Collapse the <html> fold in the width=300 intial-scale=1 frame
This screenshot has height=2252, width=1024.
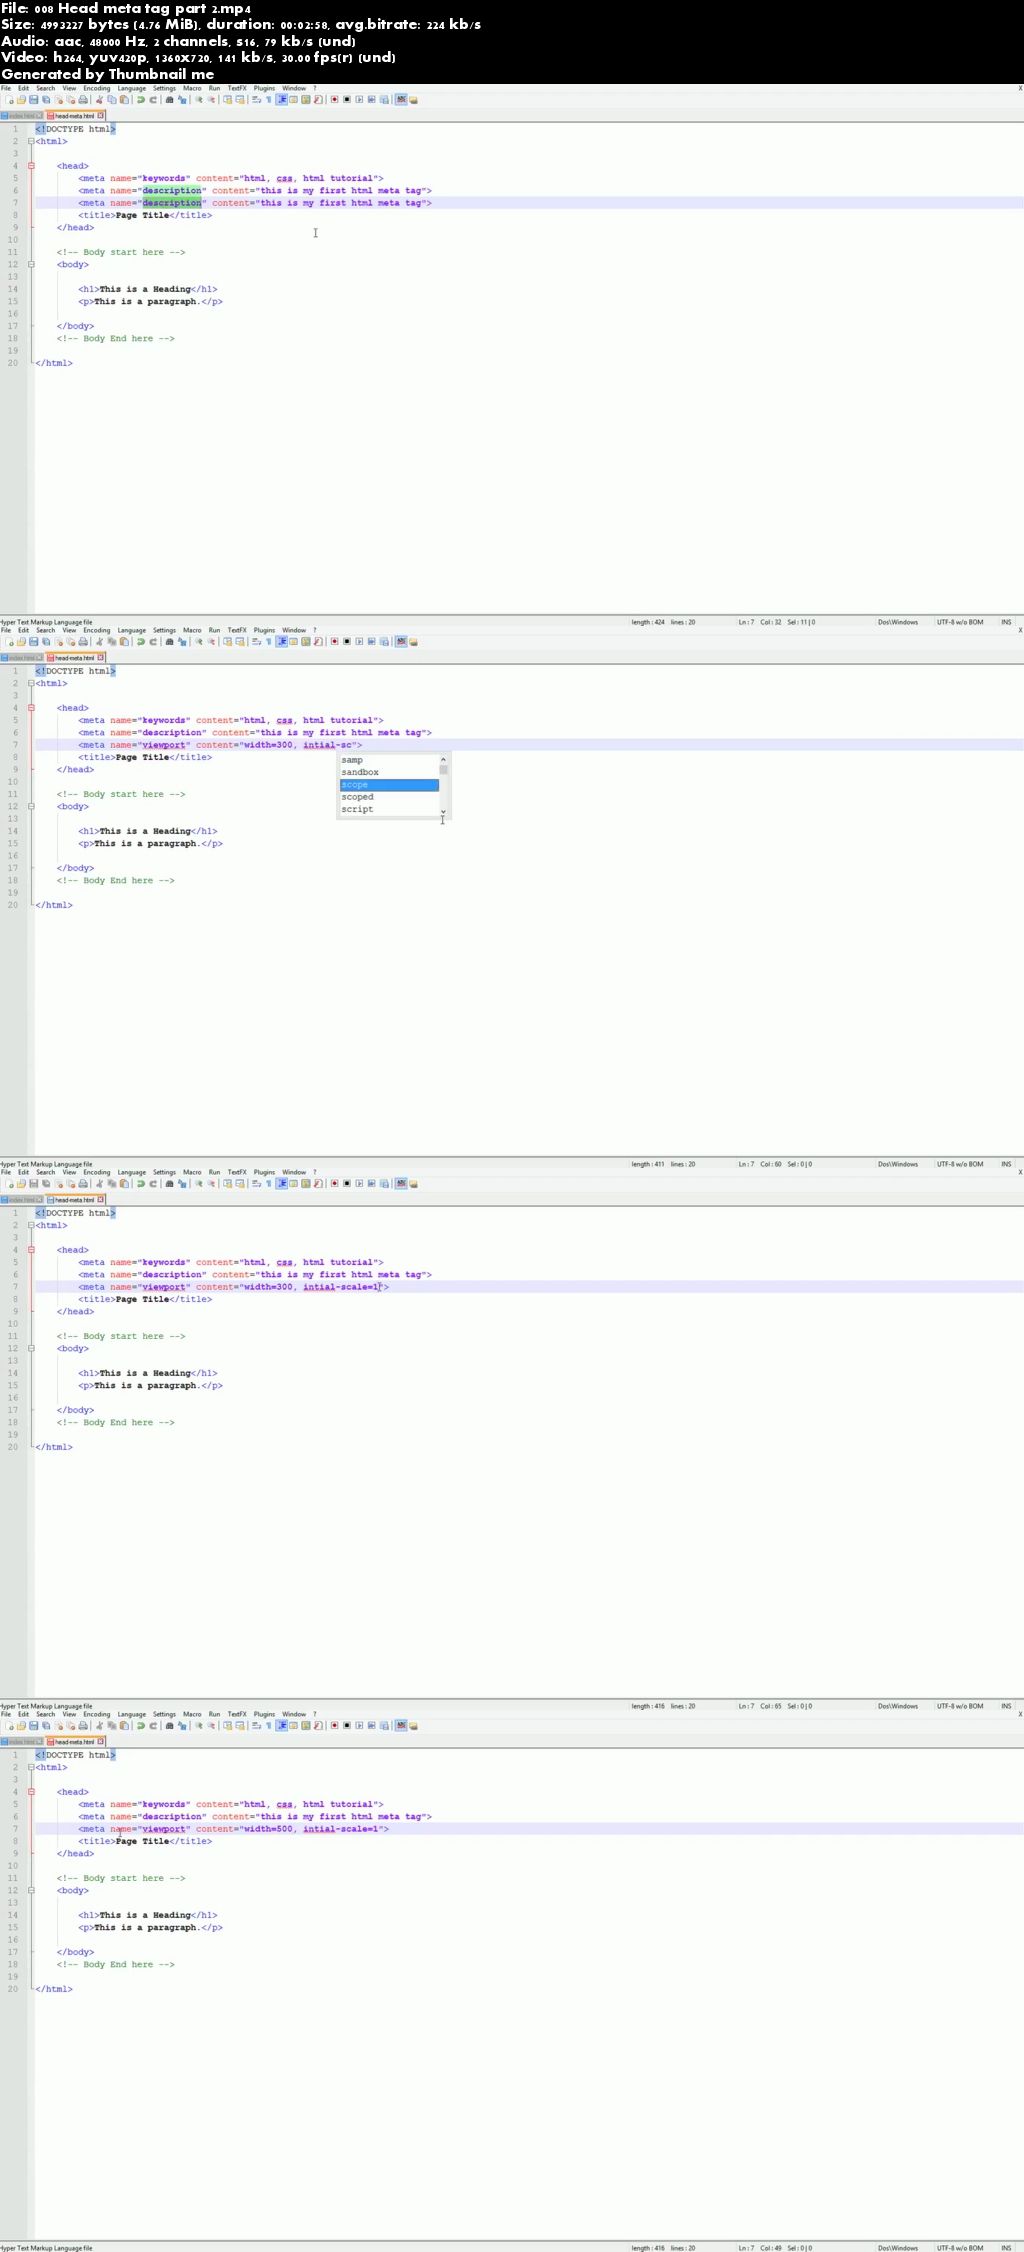(x=31, y=1225)
